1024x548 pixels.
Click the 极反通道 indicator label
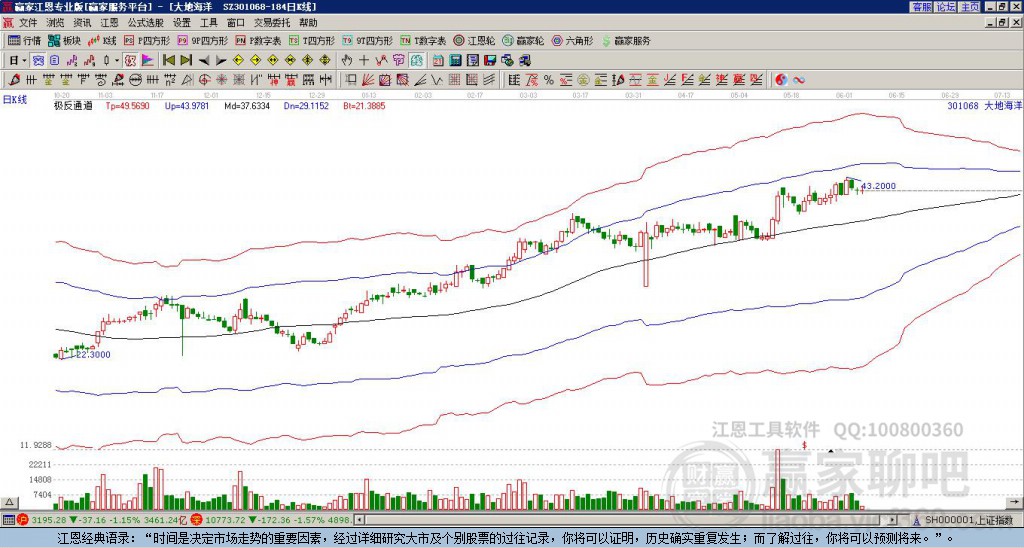coord(73,105)
